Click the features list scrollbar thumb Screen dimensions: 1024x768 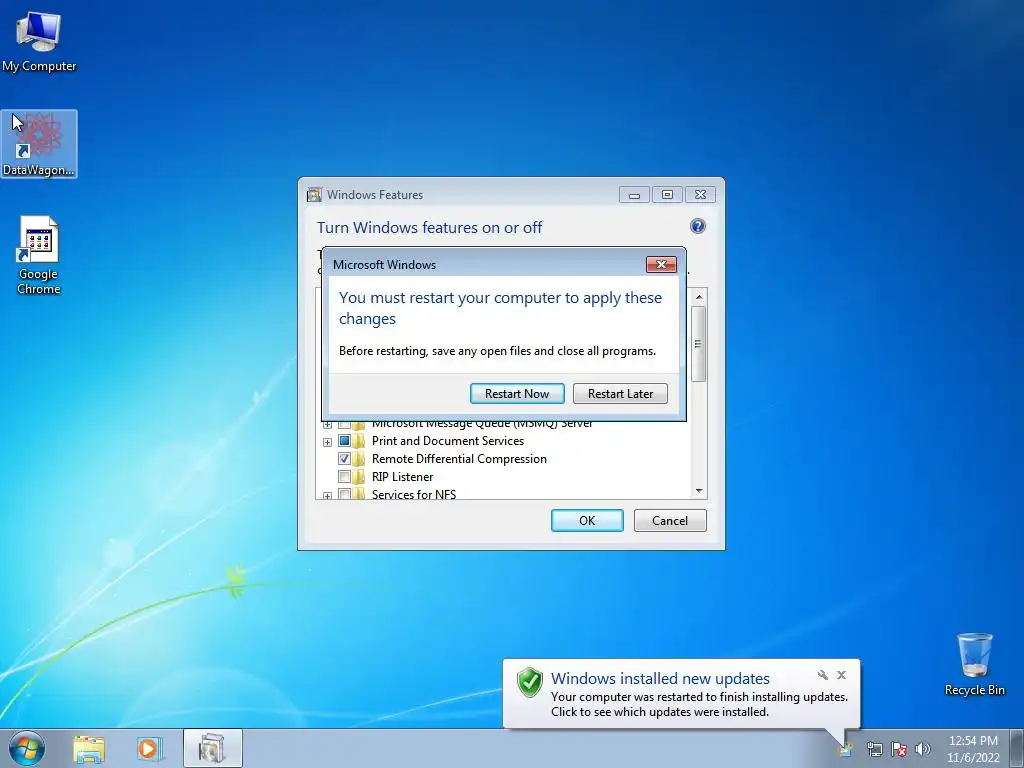(x=699, y=344)
